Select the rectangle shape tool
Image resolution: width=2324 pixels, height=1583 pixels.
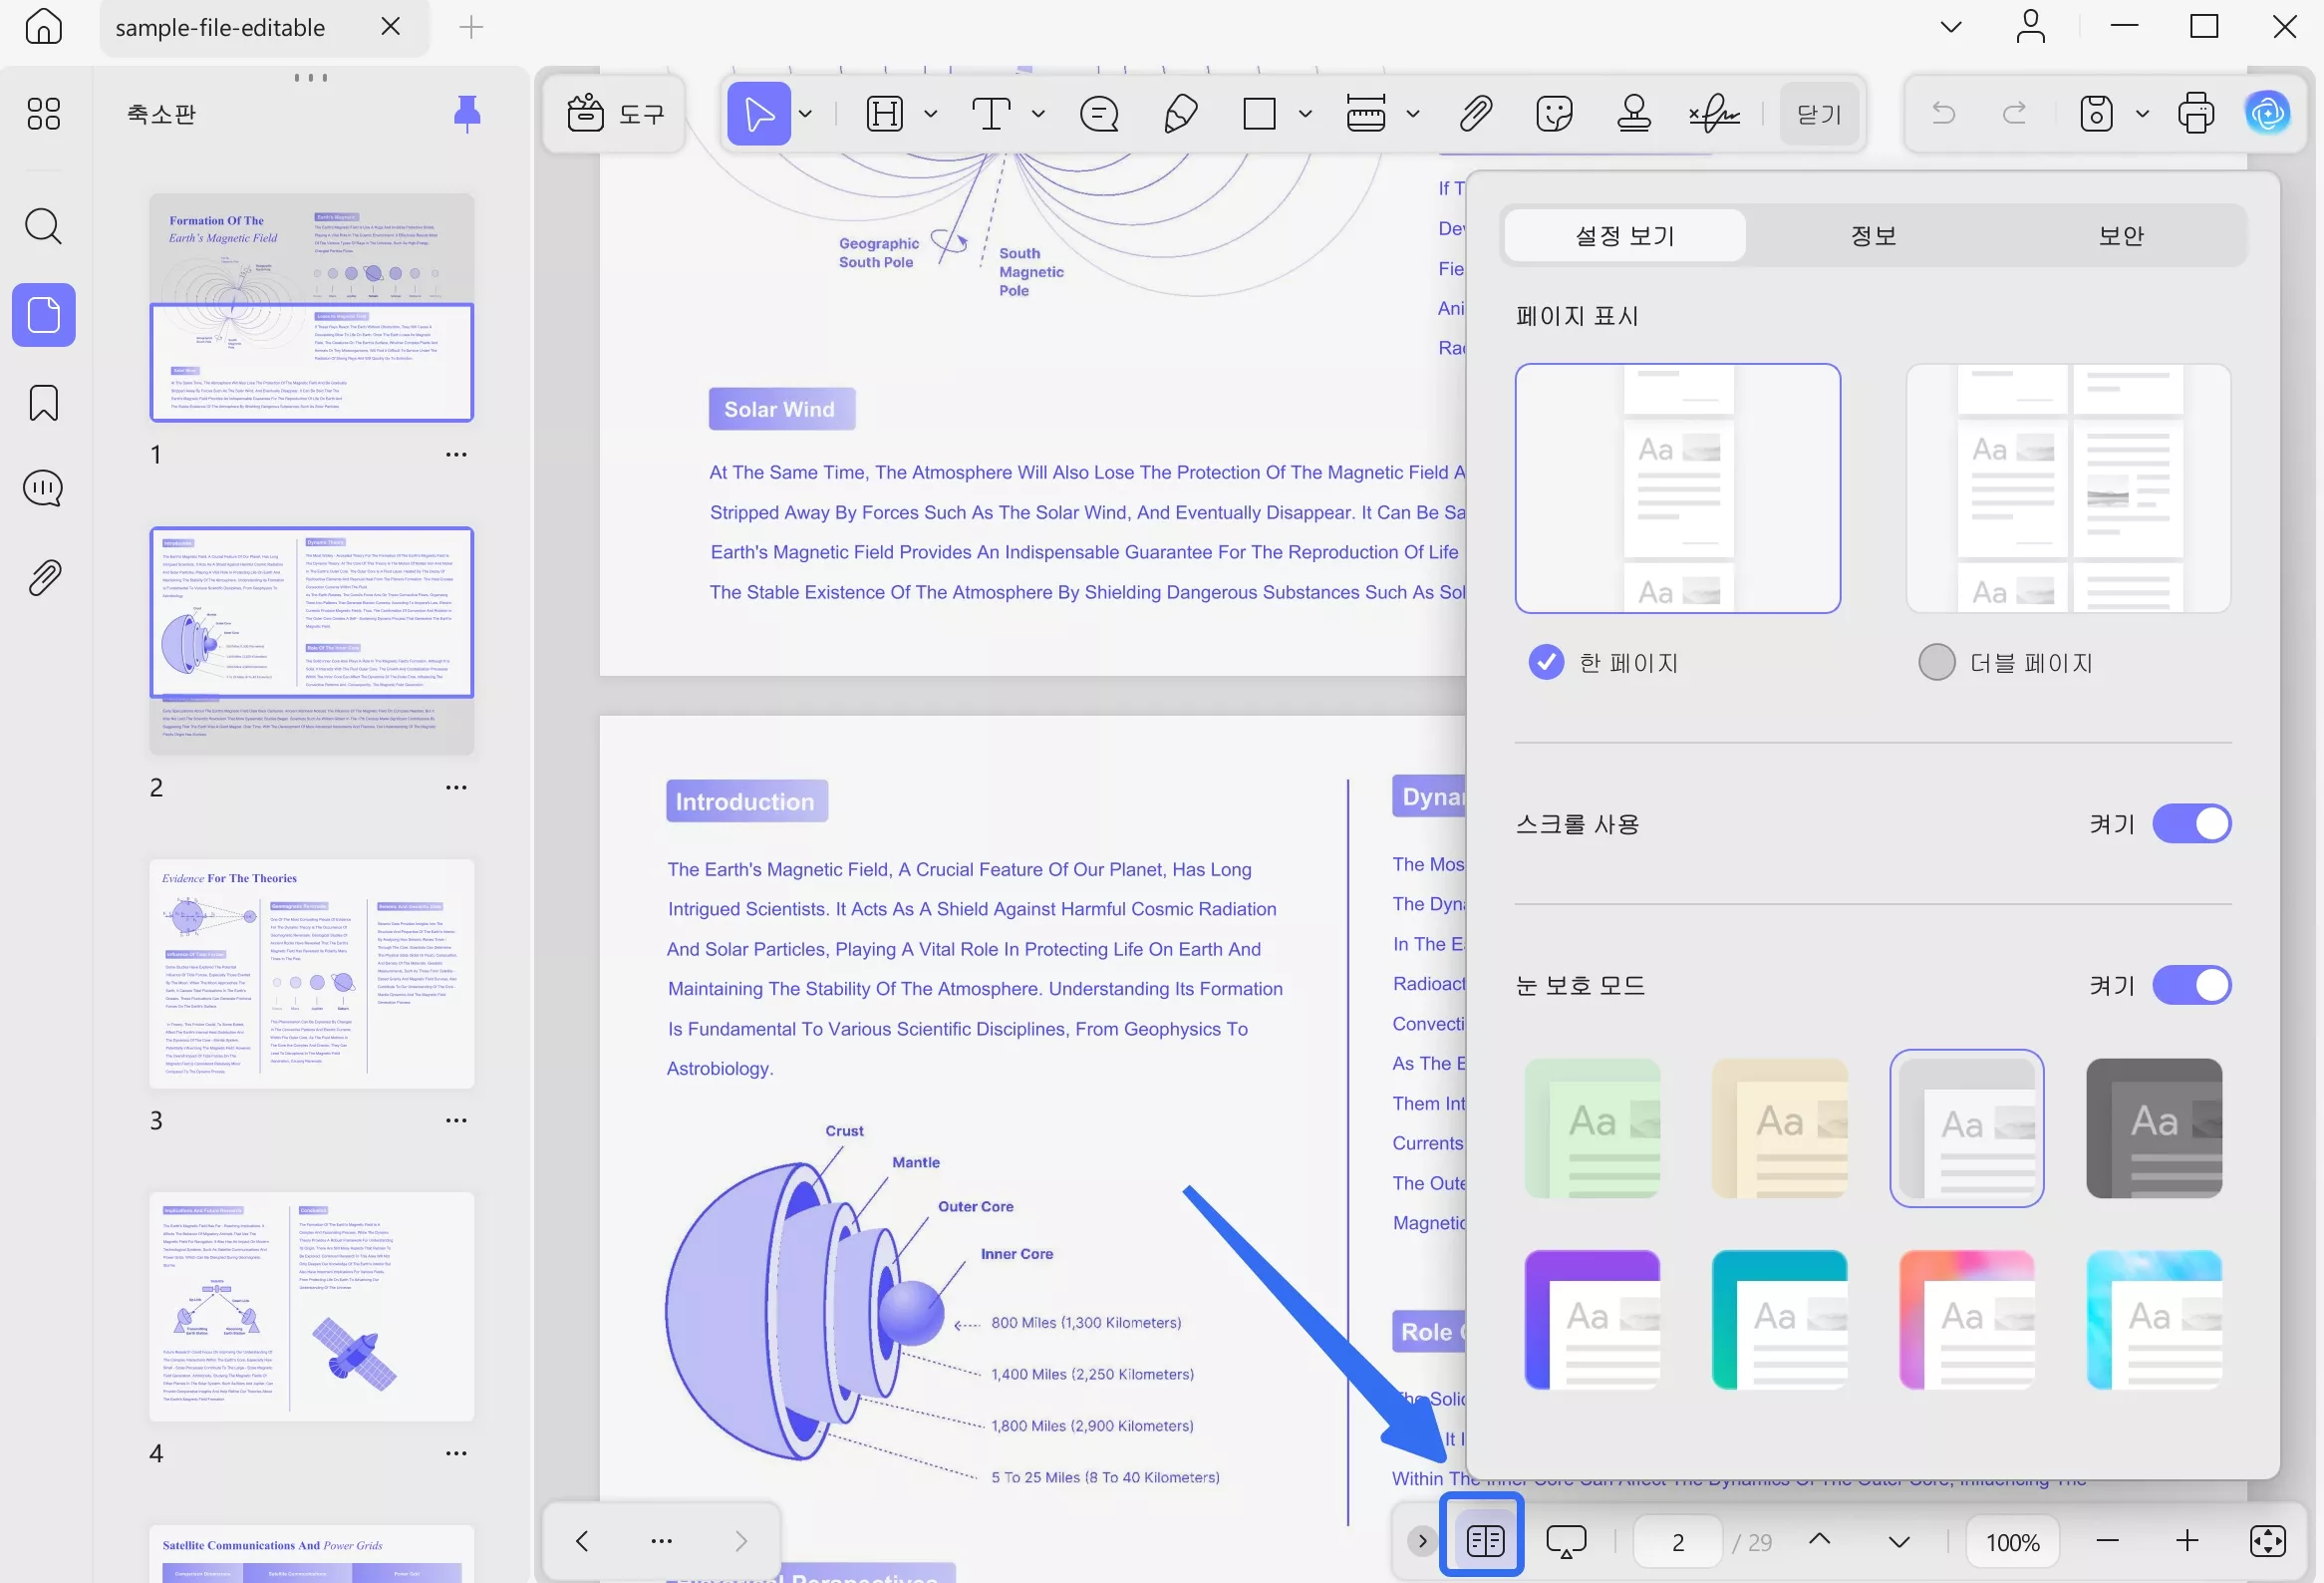tap(1259, 114)
